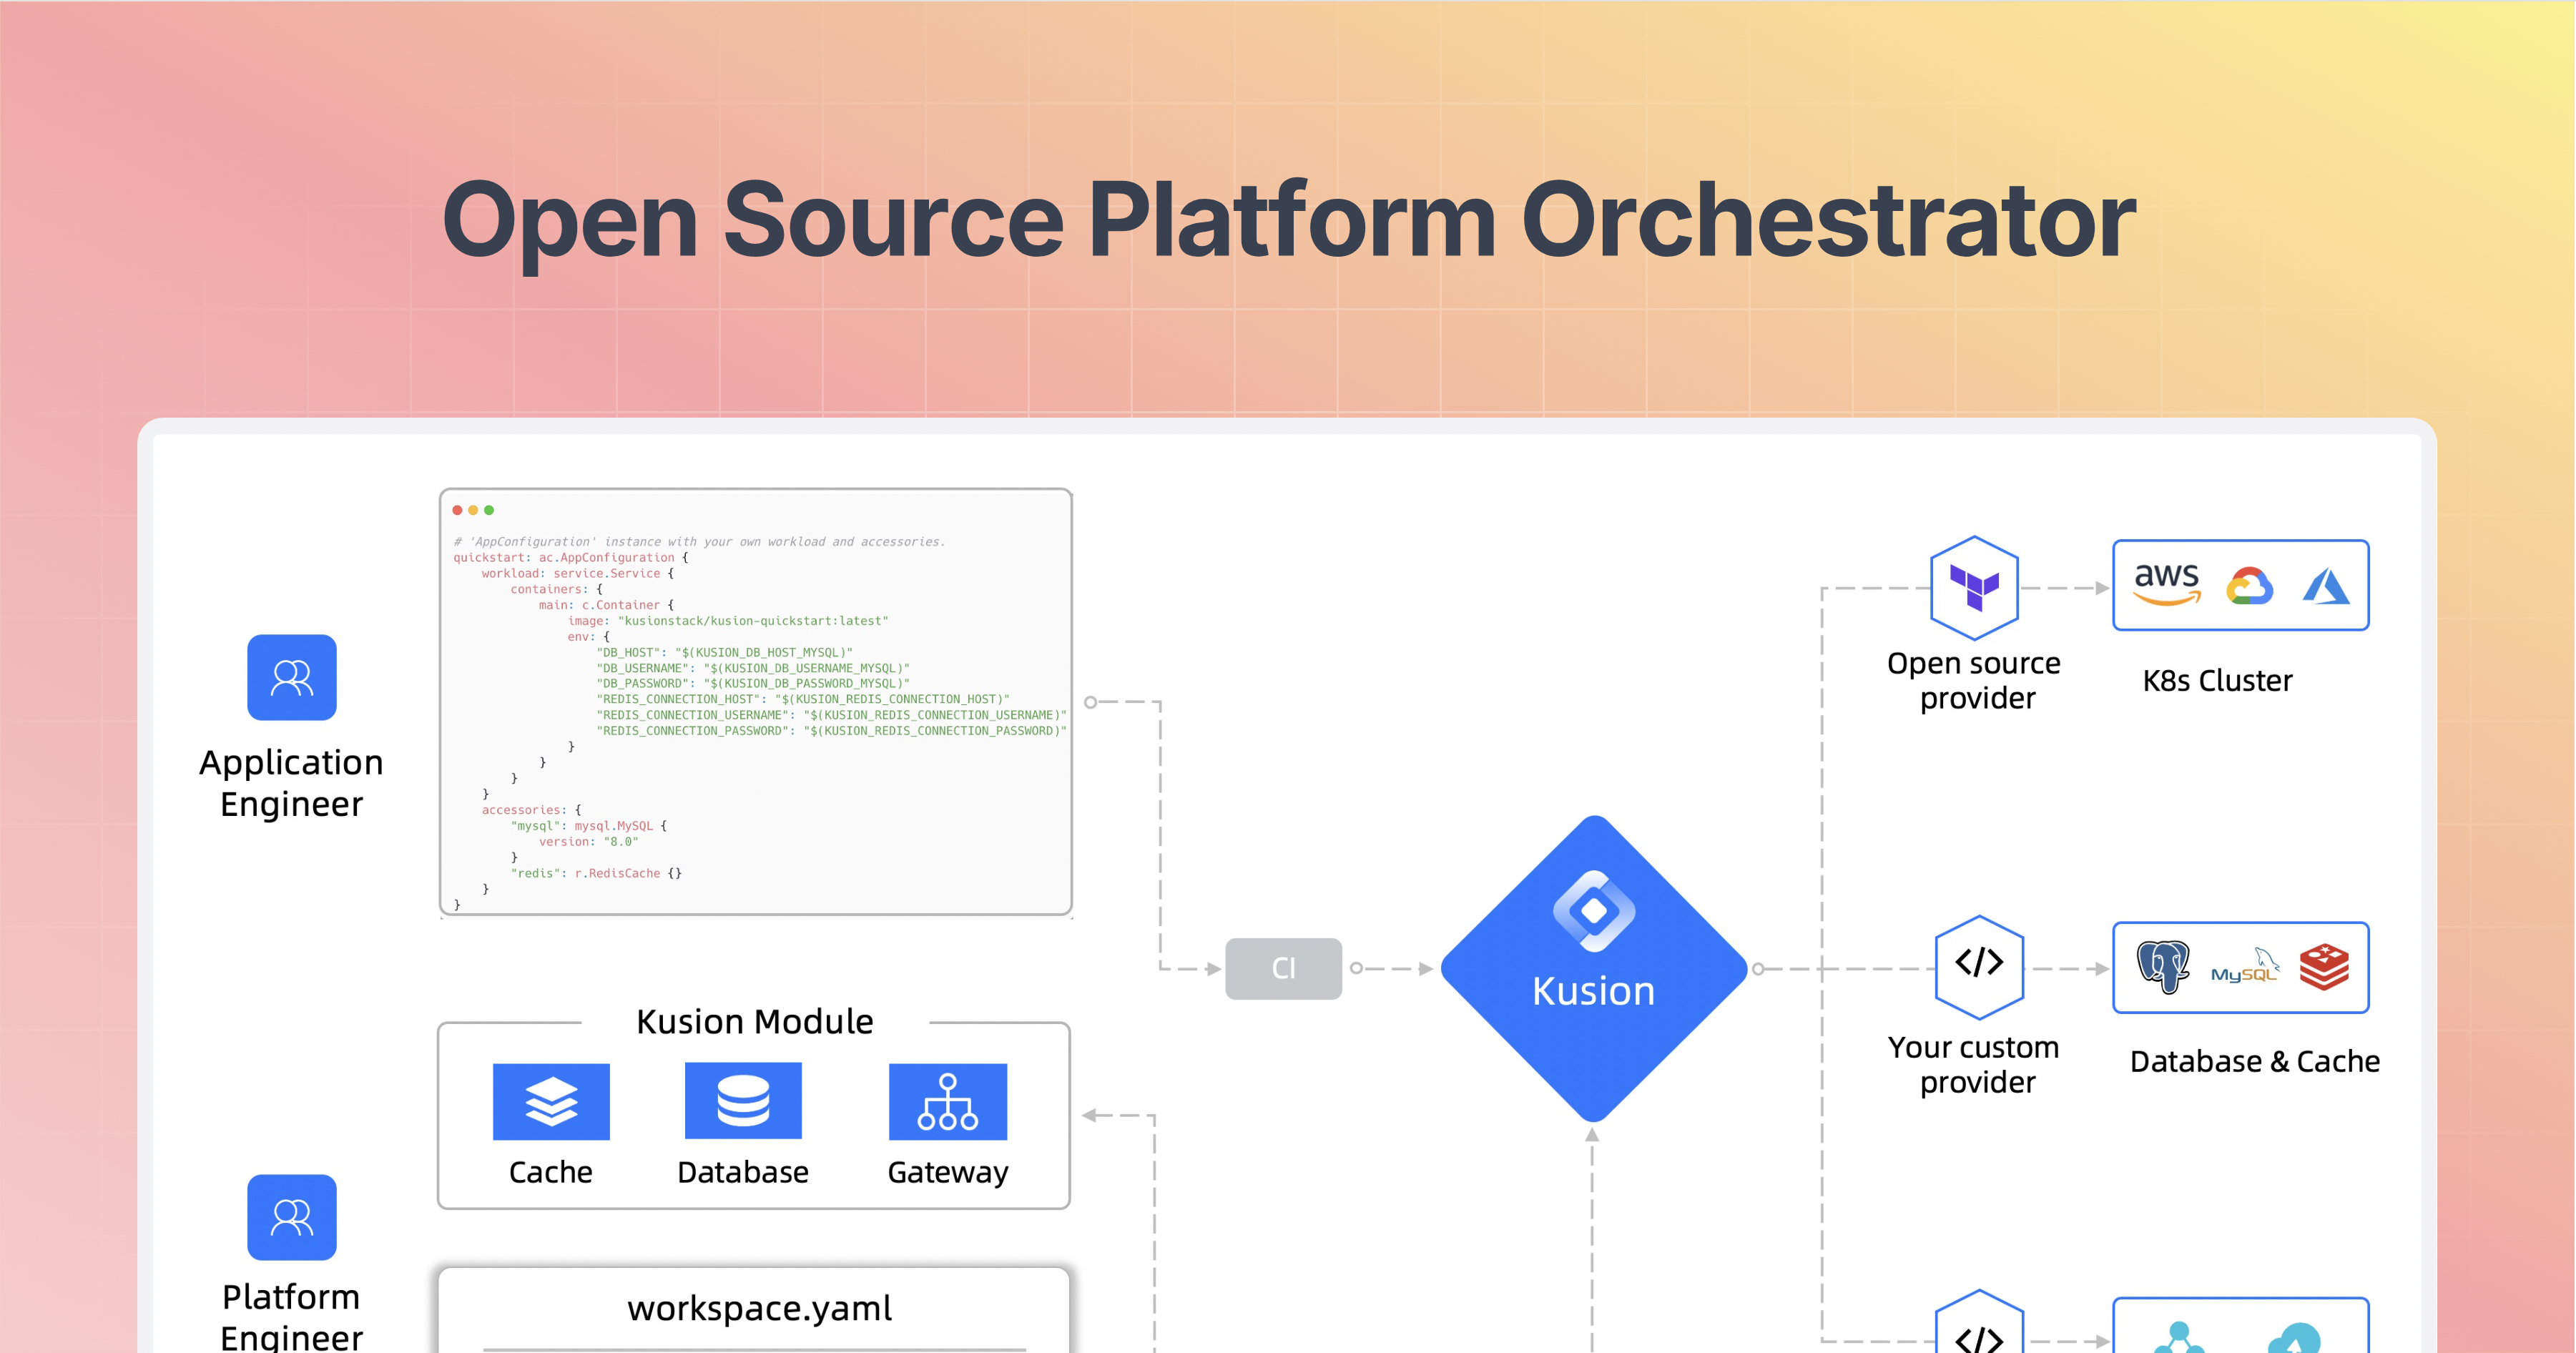Viewport: 2576px width, 1353px height.
Task: Click the 'accessories: {' code line
Action: [x=531, y=810]
